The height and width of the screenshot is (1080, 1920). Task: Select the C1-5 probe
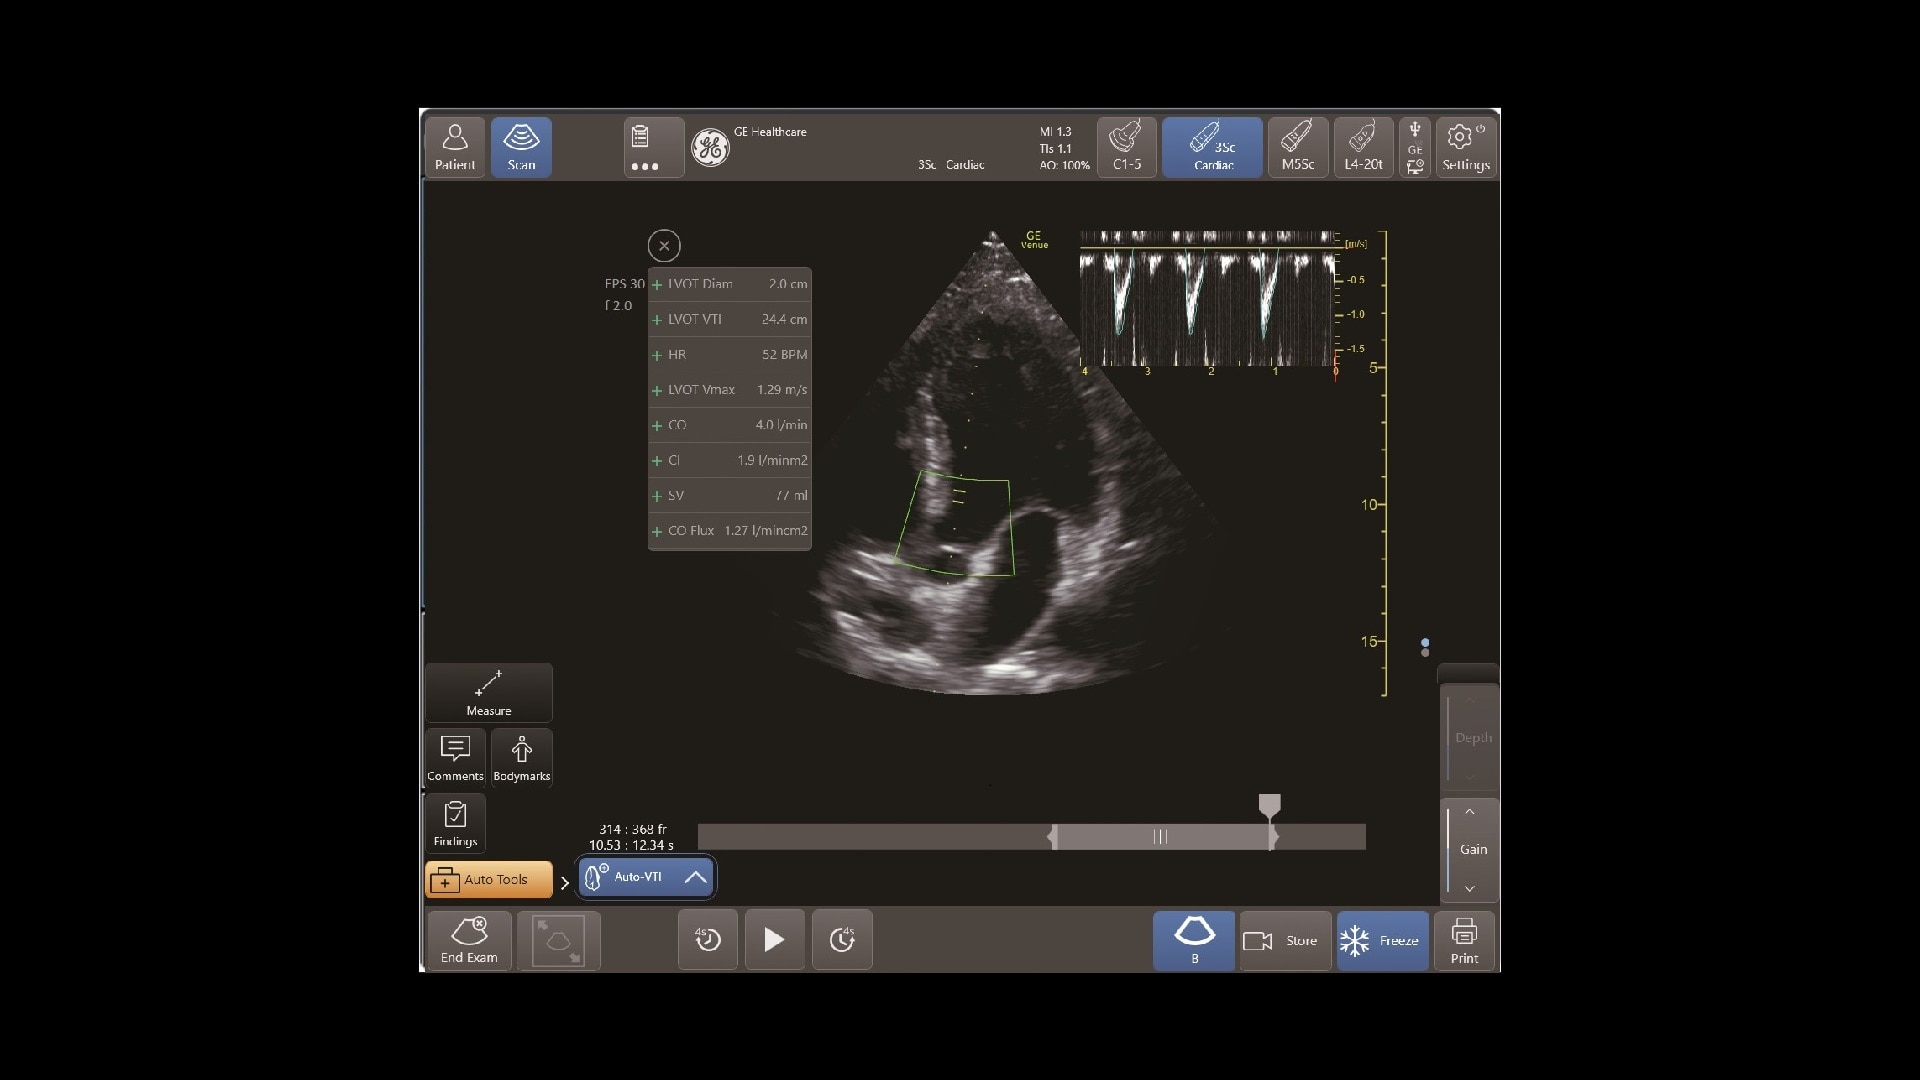[x=1127, y=148]
